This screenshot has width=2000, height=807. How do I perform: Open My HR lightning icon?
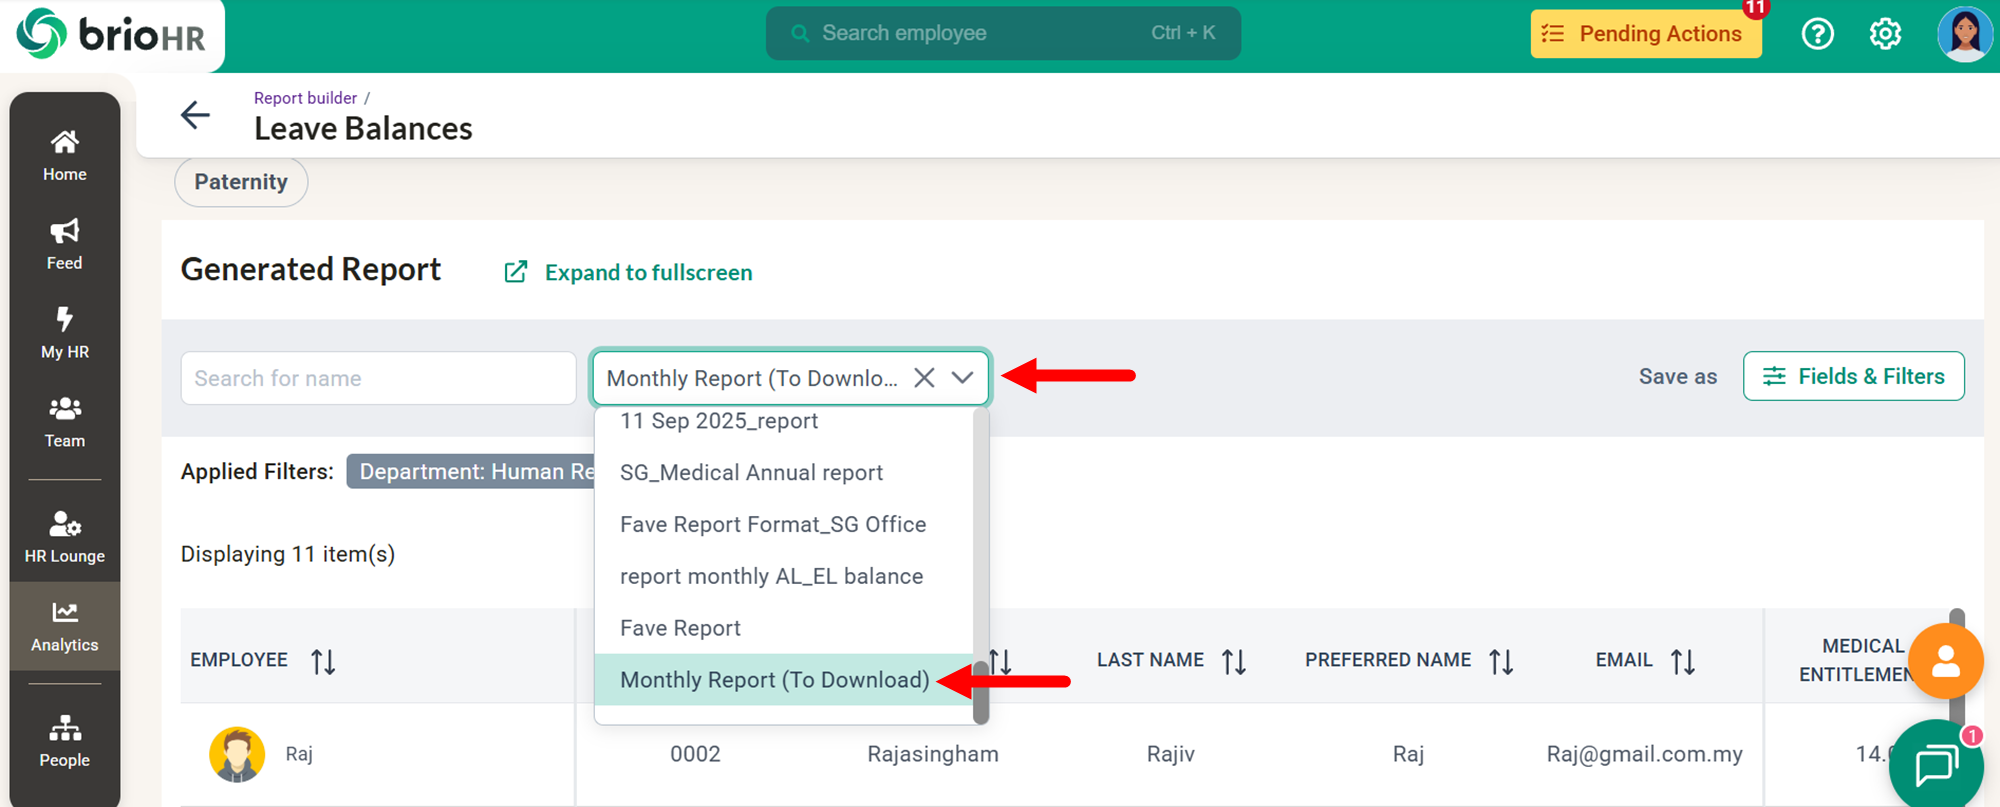click(x=65, y=332)
